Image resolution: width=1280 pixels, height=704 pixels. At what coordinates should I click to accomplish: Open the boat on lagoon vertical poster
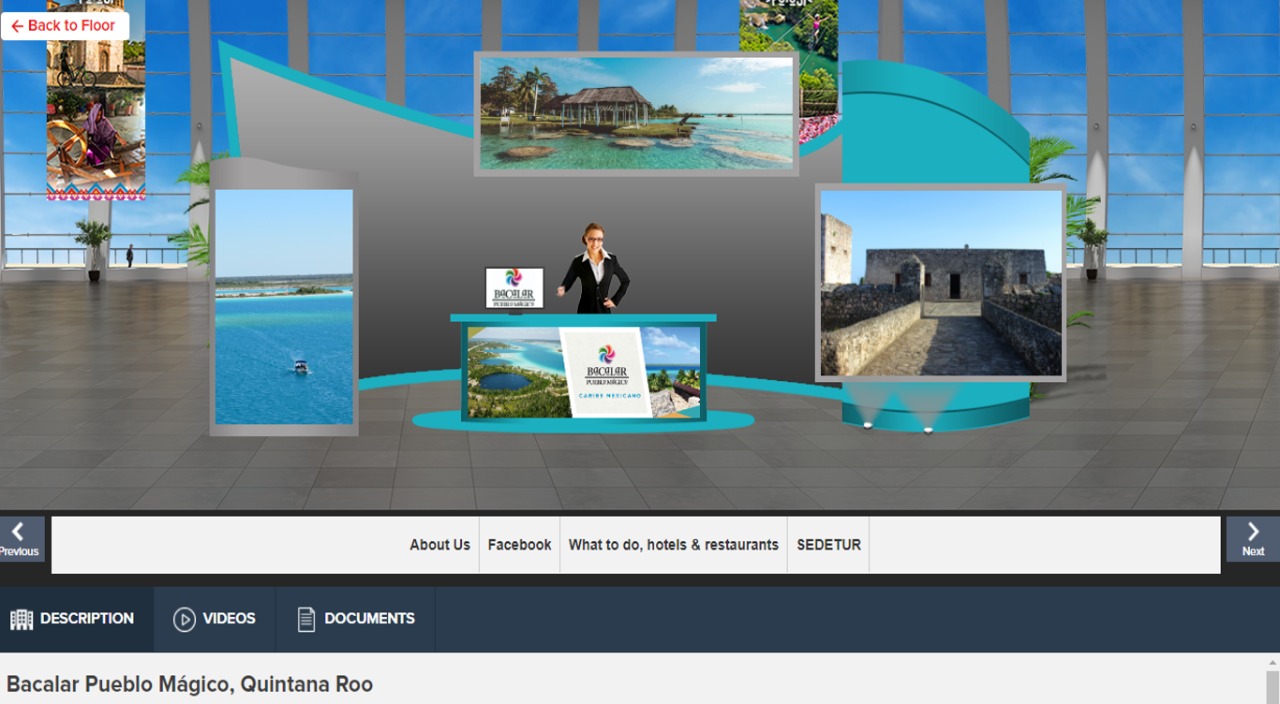(284, 307)
